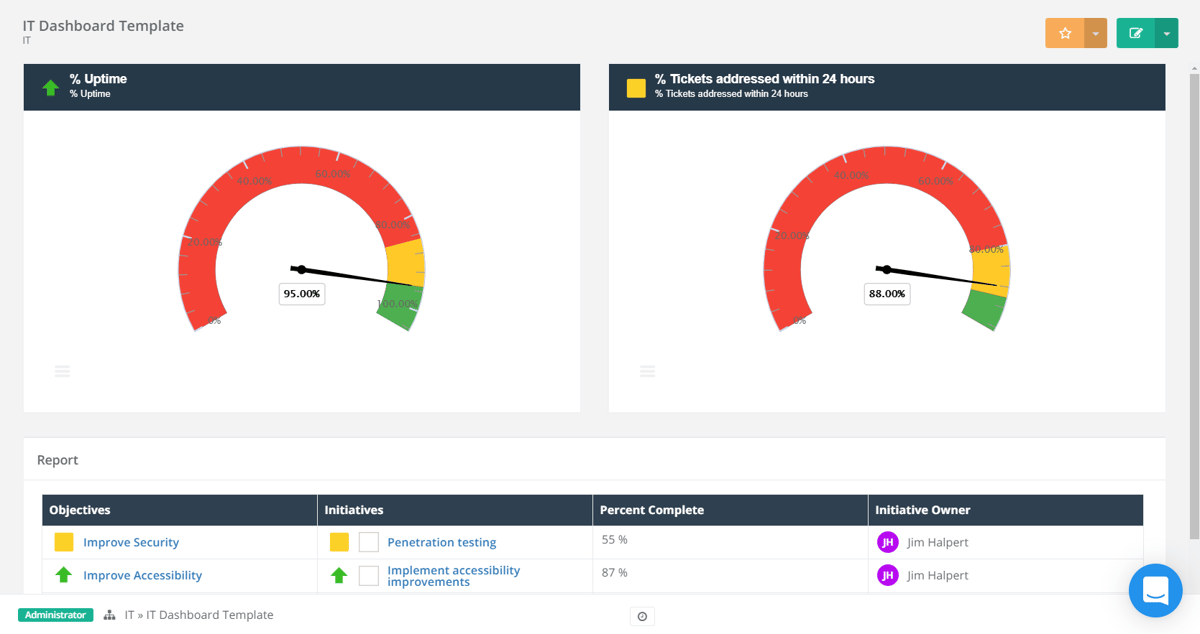Open the dropdown next to the edit button
Screen dimensions: 1200x634
pyautogui.click(x=1167, y=33)
